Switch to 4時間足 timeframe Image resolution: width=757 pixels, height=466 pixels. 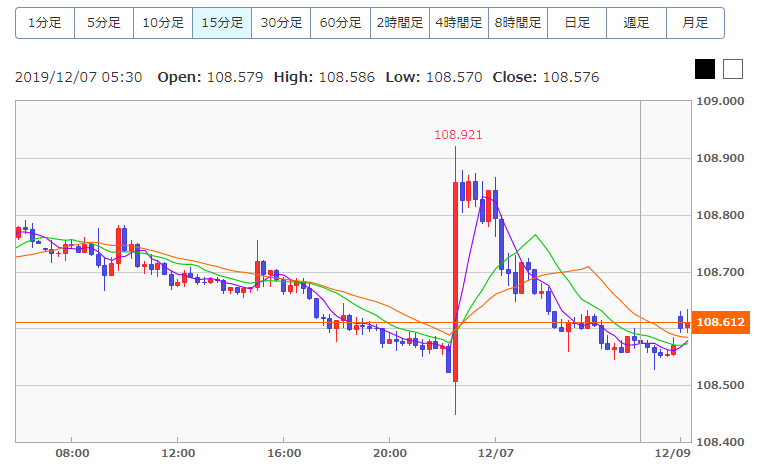tap(458, 22)
